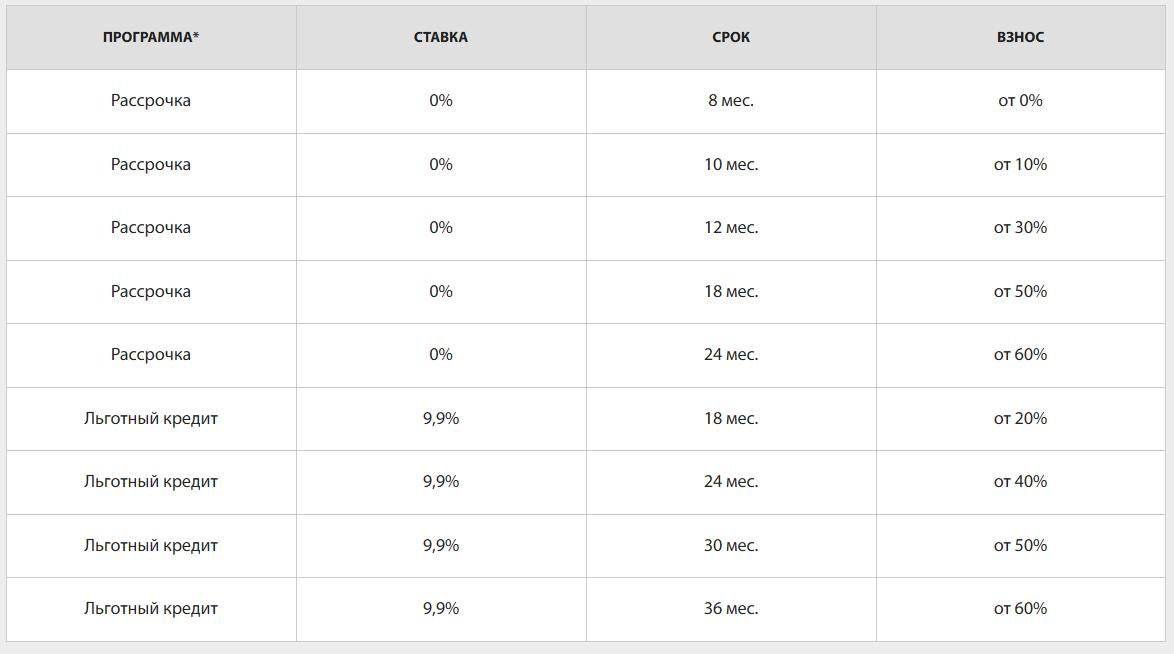Screen dimensions: 1174x654
Task: Click Рассрочка in the 8 мес. row
Action: pos(151,101)
